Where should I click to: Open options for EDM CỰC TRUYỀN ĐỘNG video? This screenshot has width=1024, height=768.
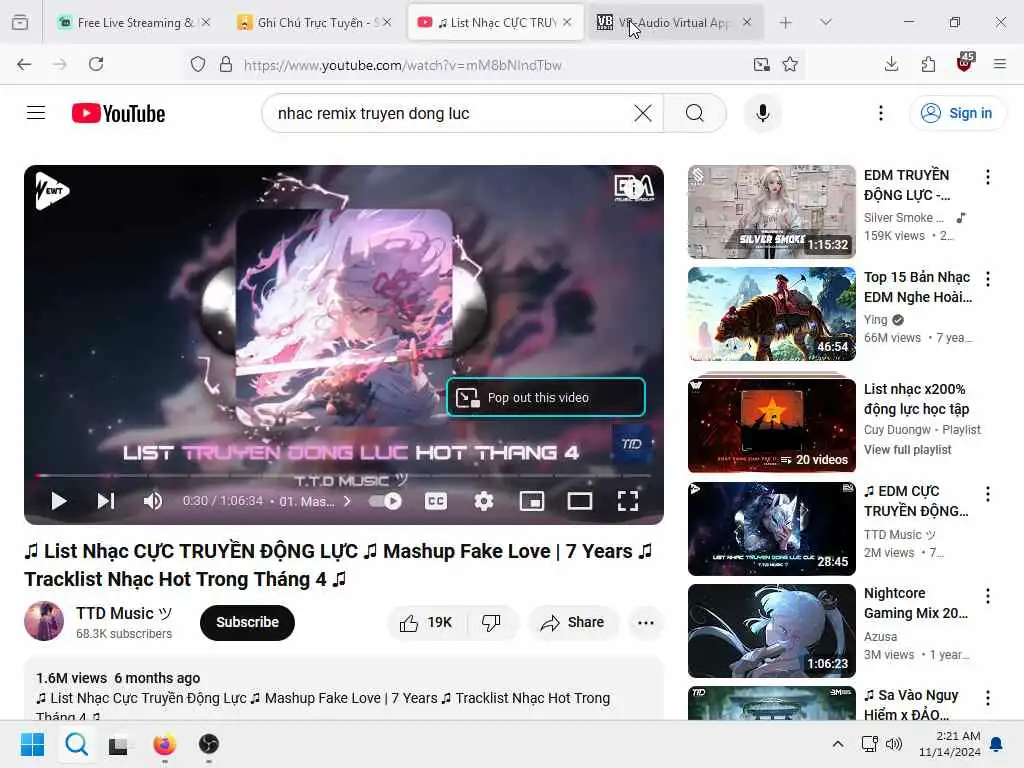(987, 494)
